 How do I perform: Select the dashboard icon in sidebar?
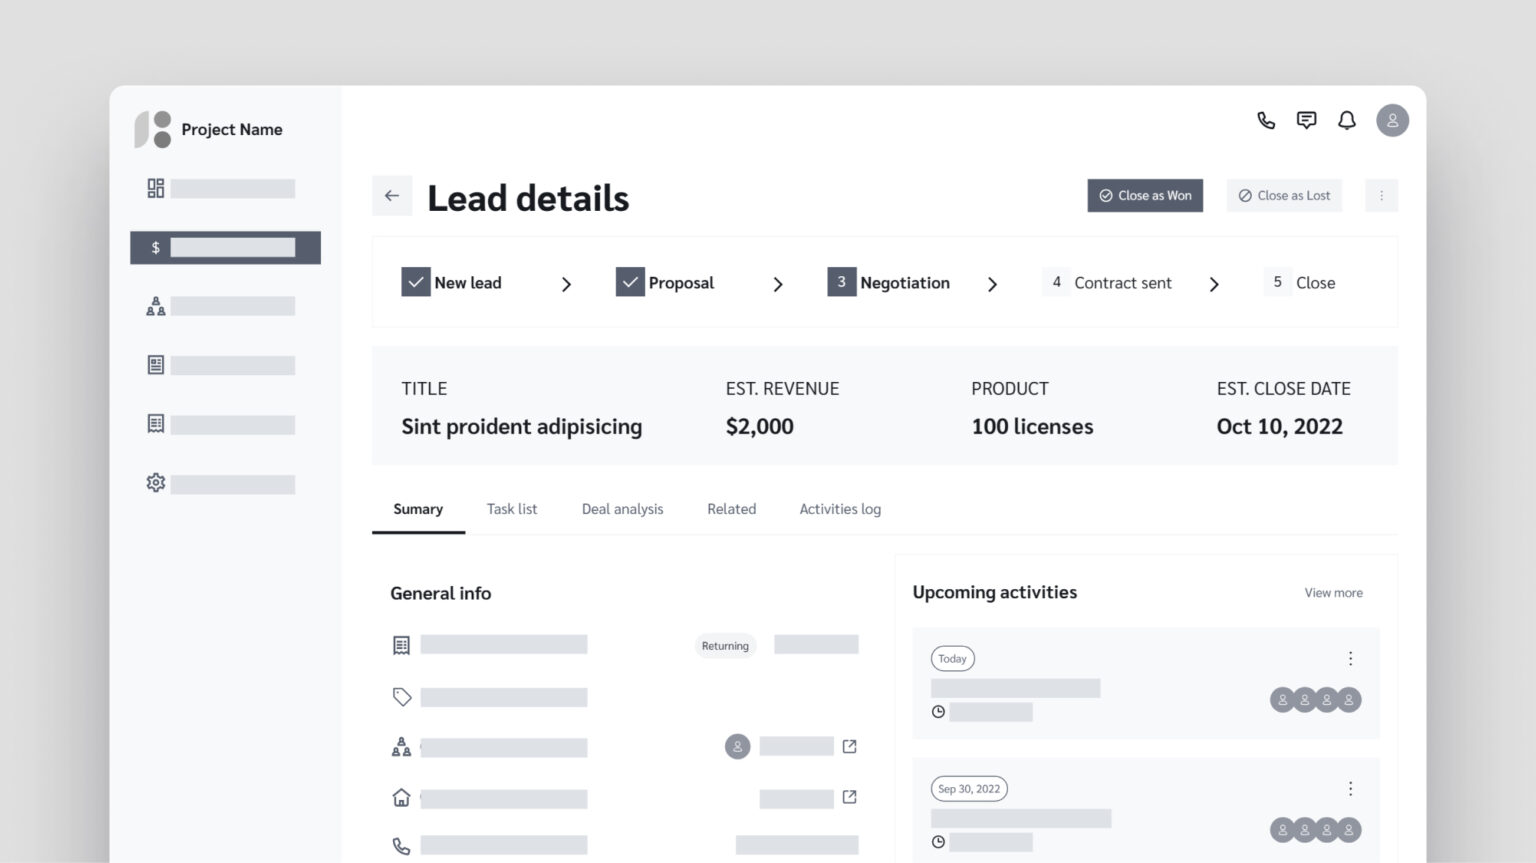pyautogui.click(x=156, y=189)
